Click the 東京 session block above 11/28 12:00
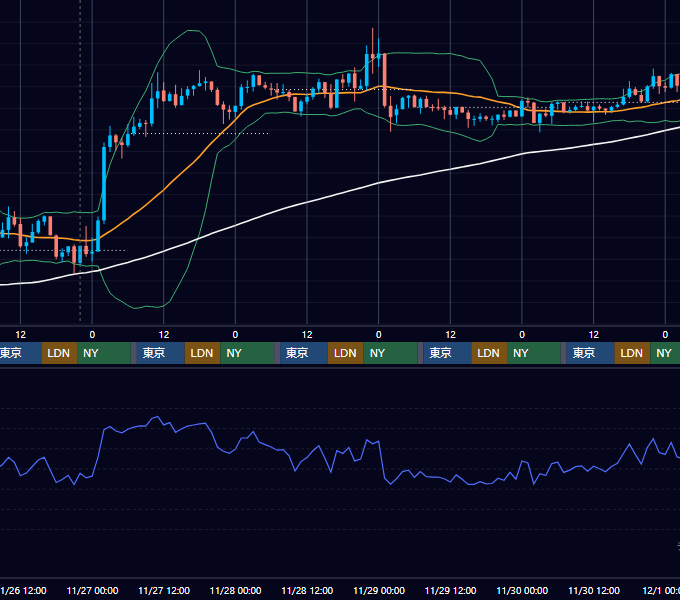680x600 pixels. pyautogui.click(x=304, y=353)
